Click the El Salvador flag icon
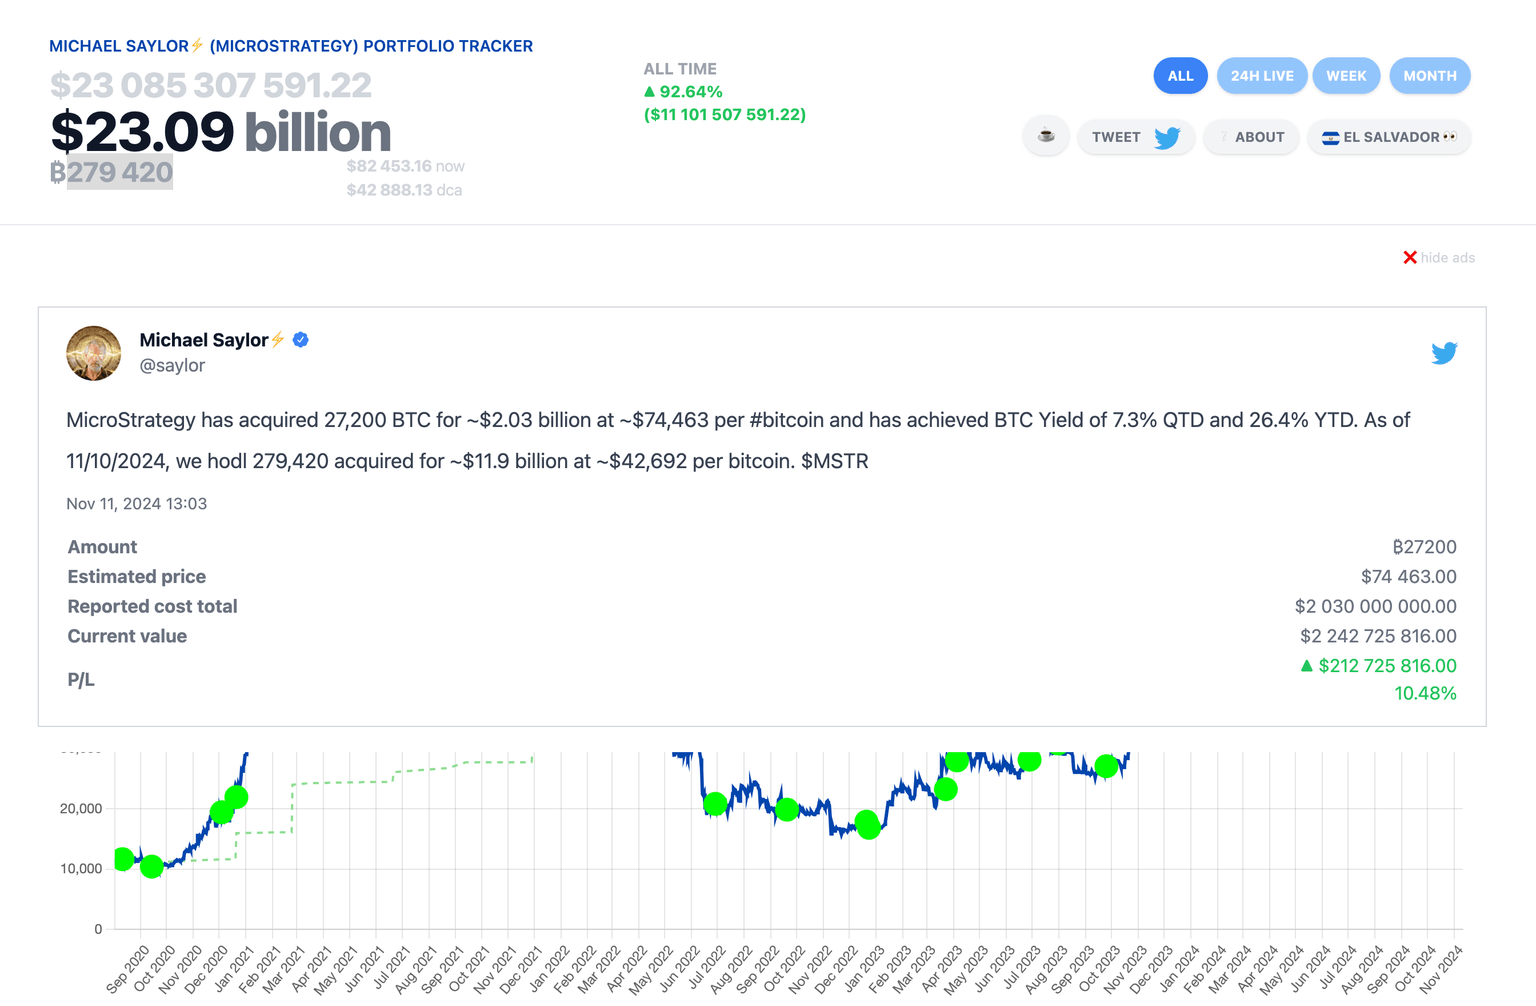The height and width of the screenshot is (1006, 1536). click(1330, 138)
